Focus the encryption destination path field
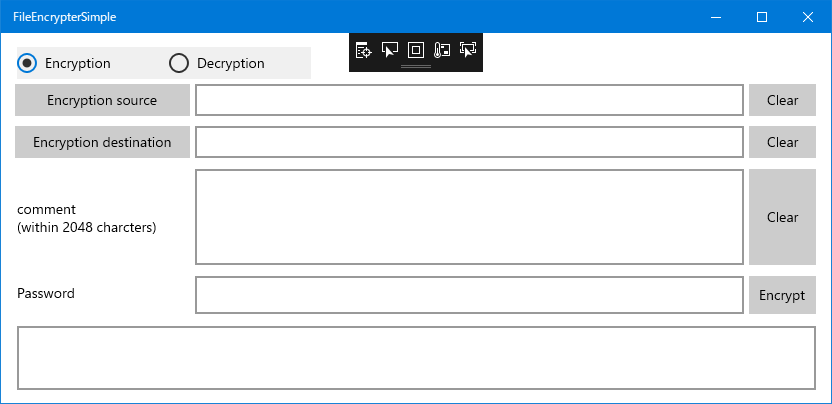 (x=469, y=142)
